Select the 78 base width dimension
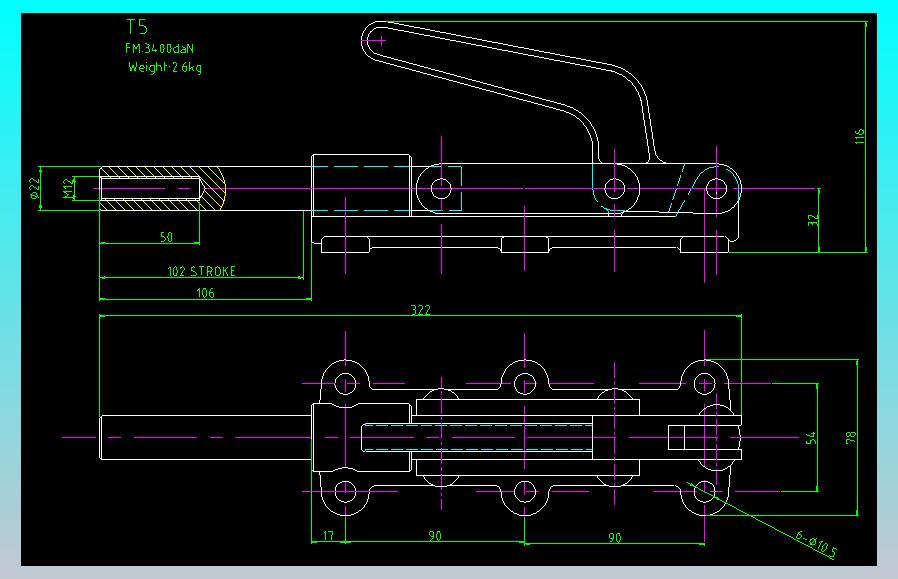The image size is (898, 579). (x=851, y=437)
